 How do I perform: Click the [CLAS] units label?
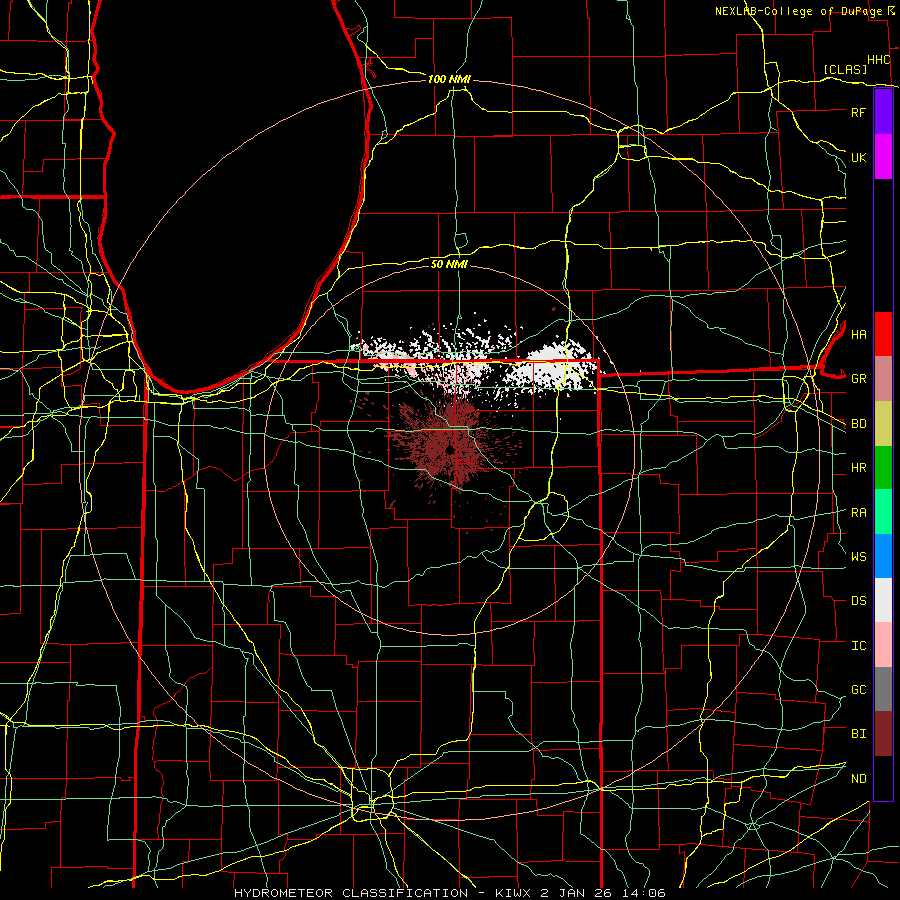845,69
